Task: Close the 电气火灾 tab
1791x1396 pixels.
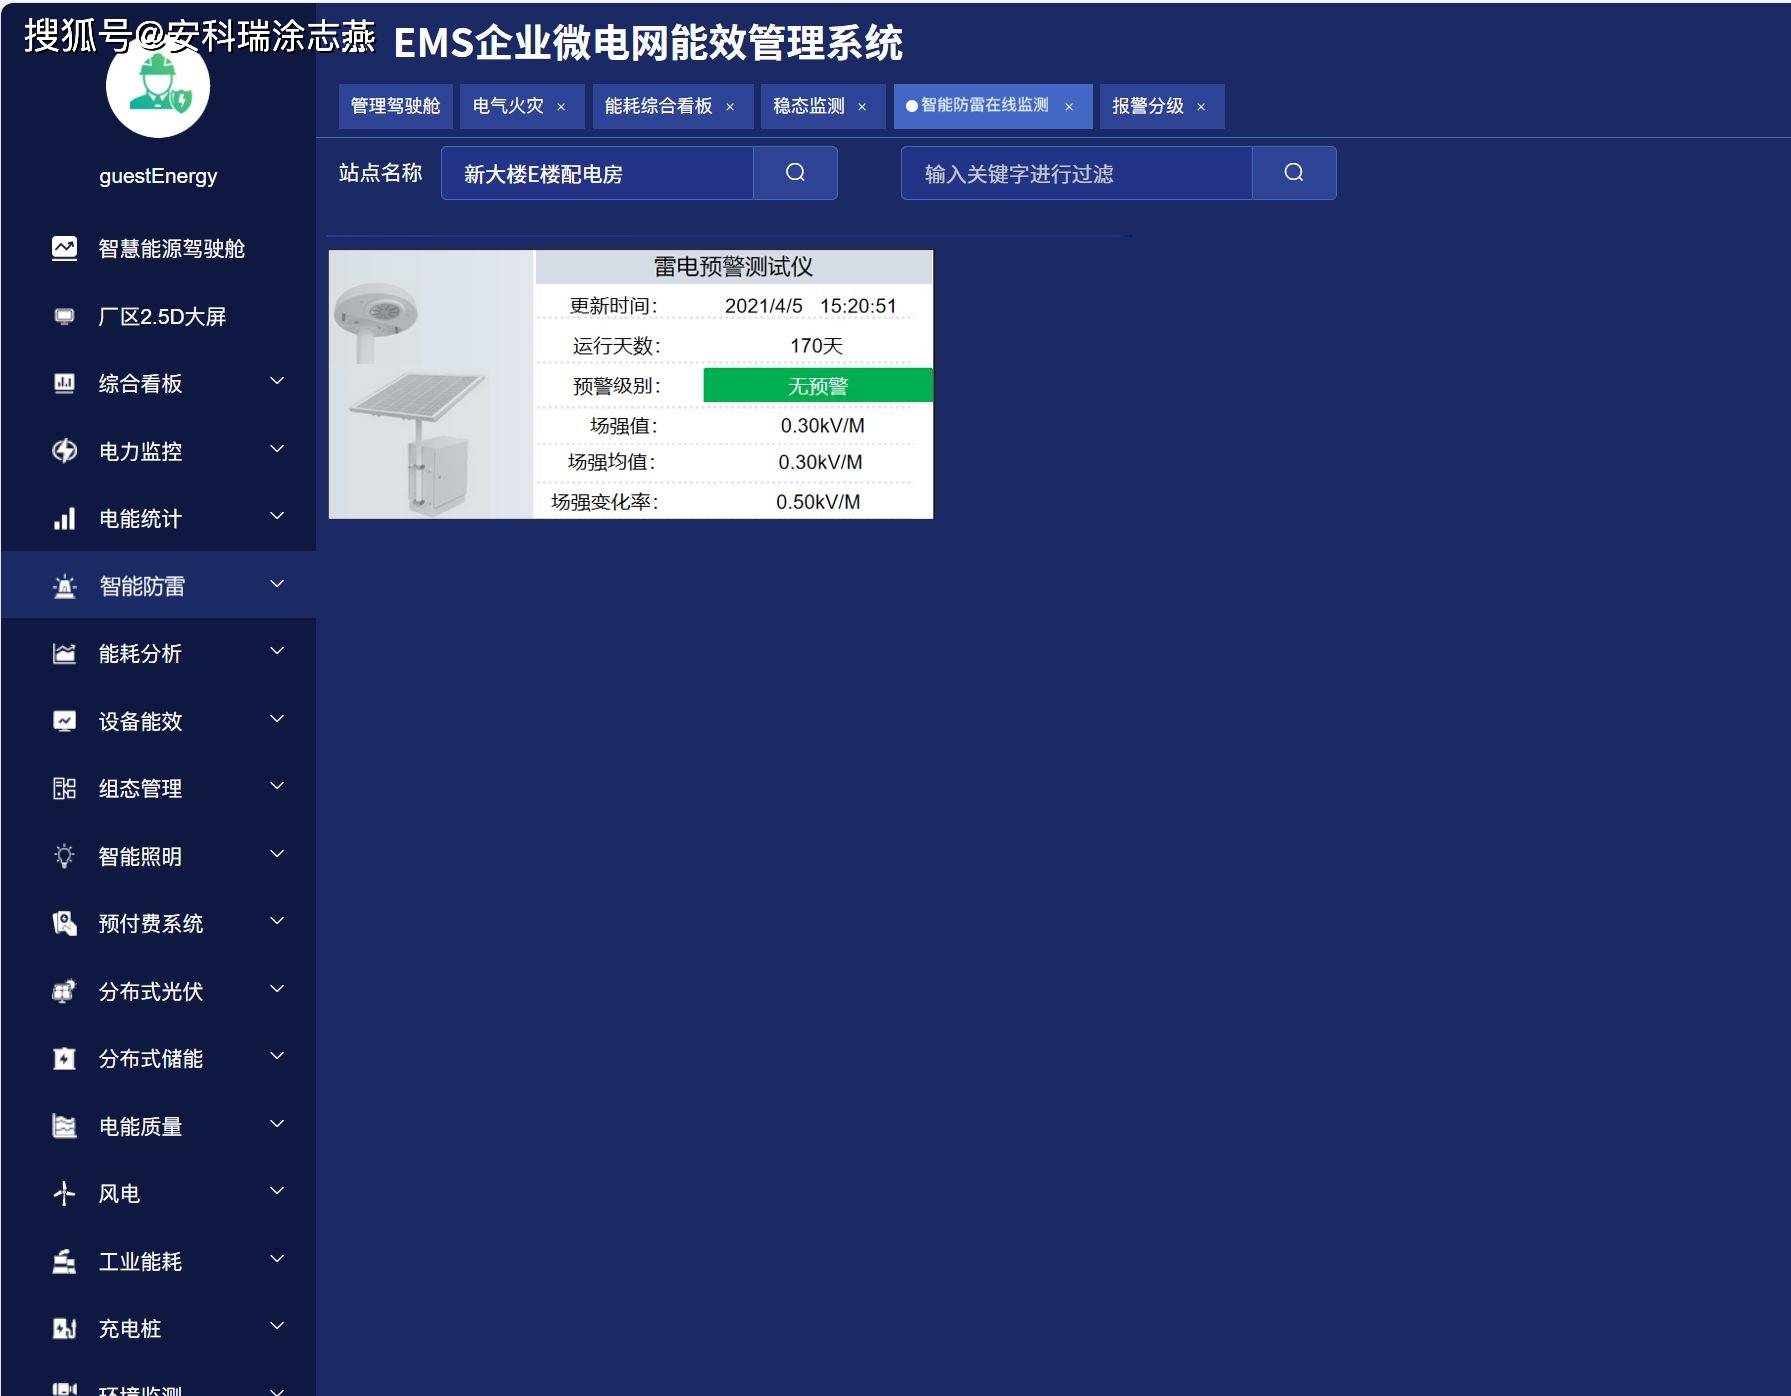Action: pyautogui.click(x=561, y=107)
